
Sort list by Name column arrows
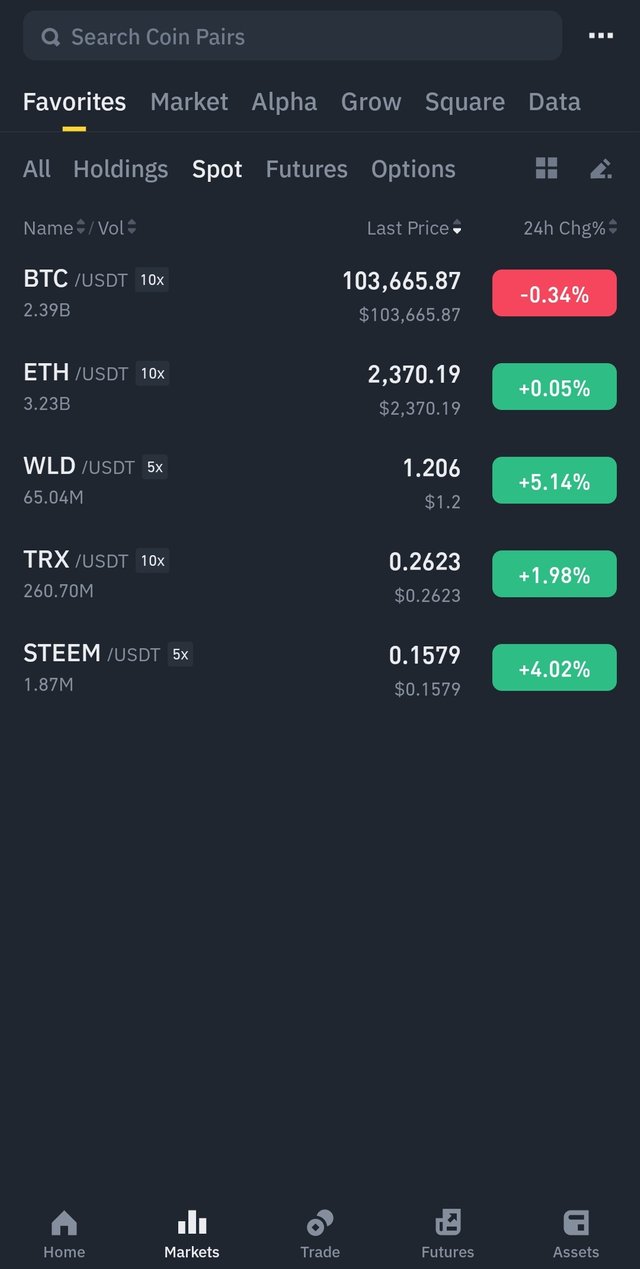point(81,228)
